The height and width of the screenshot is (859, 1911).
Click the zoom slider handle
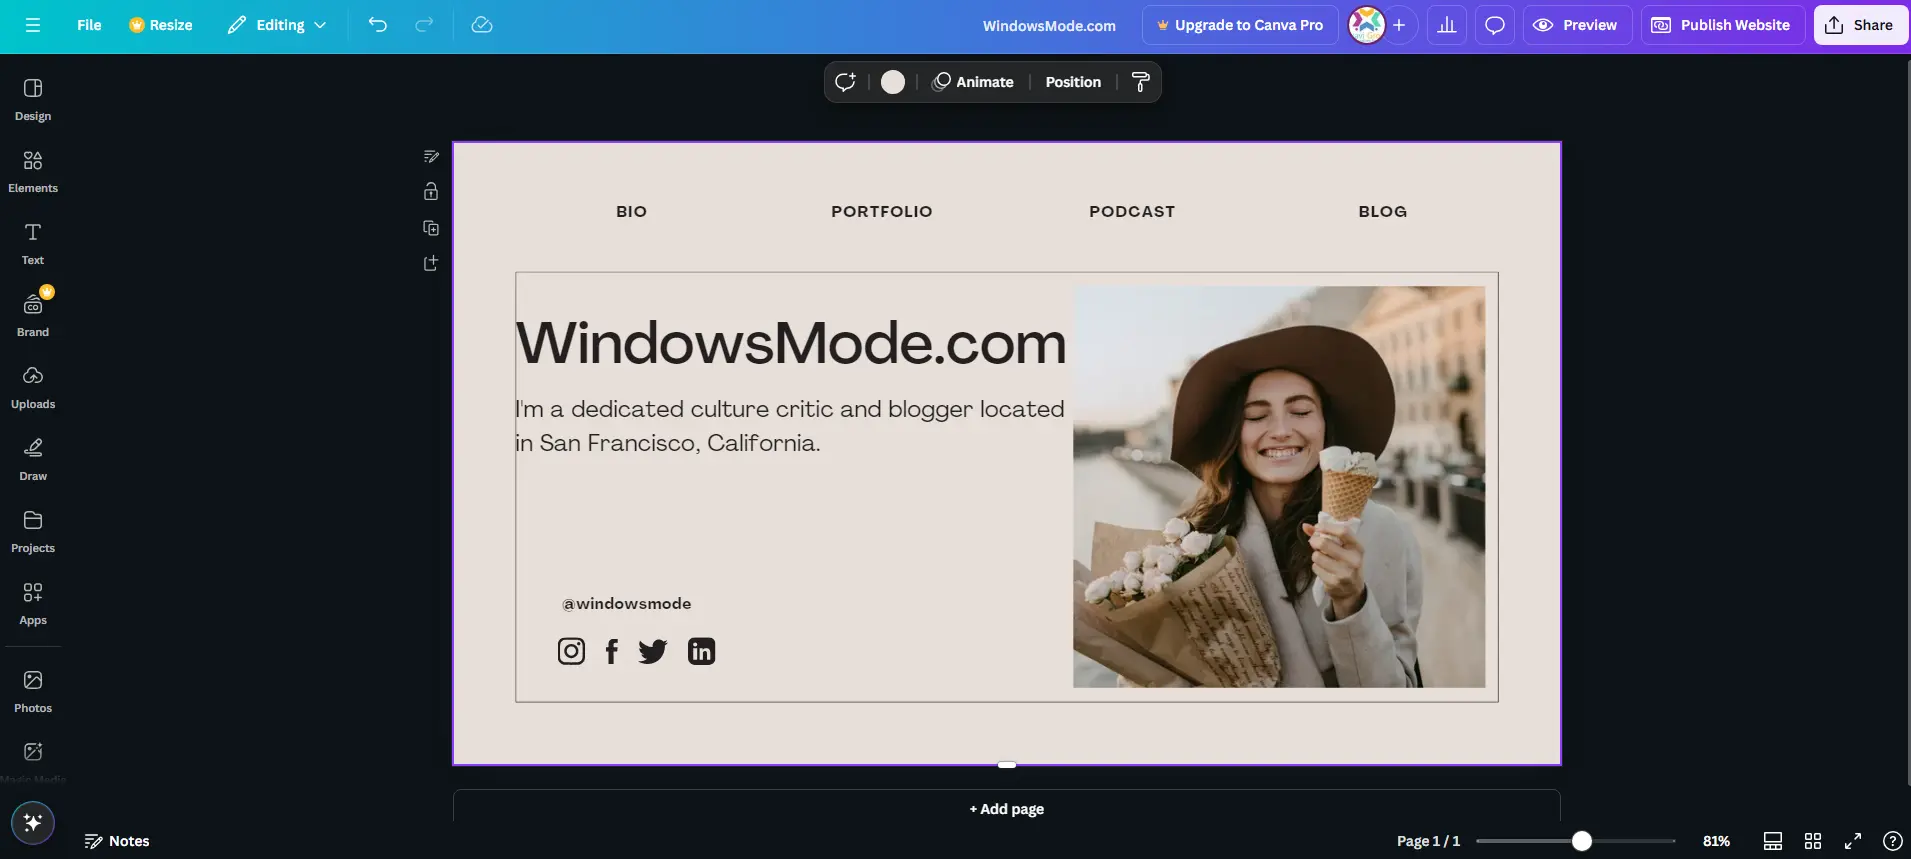click(1582, 841)
